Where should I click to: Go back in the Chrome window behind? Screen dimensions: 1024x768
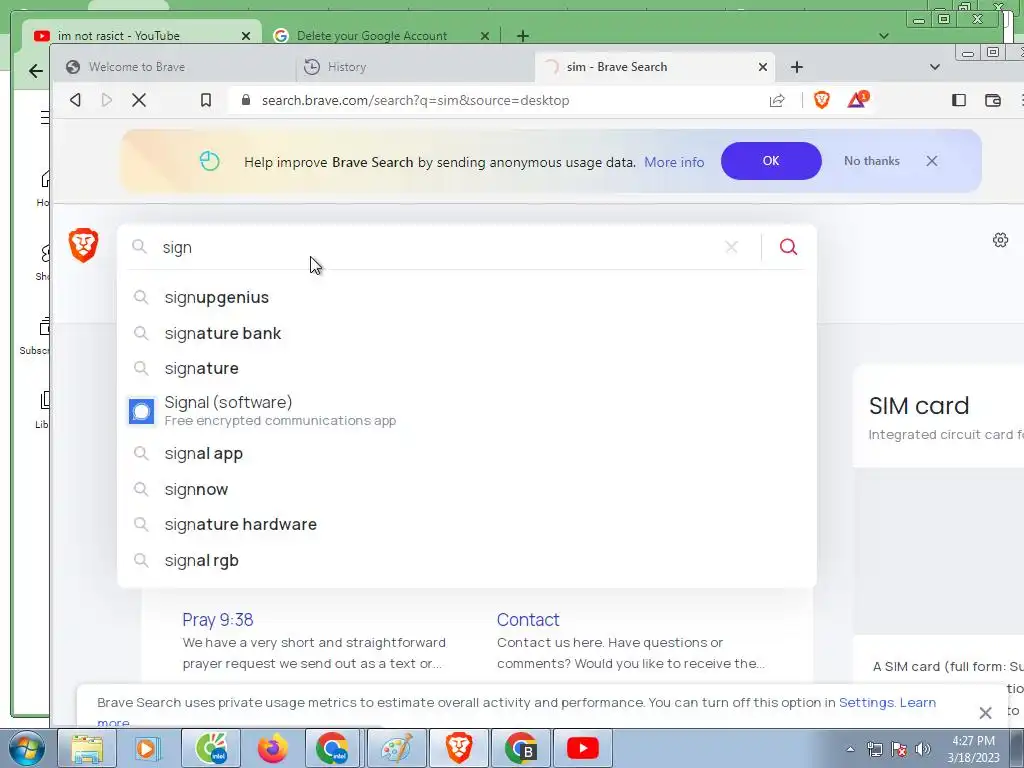click(x=36, y=71)
